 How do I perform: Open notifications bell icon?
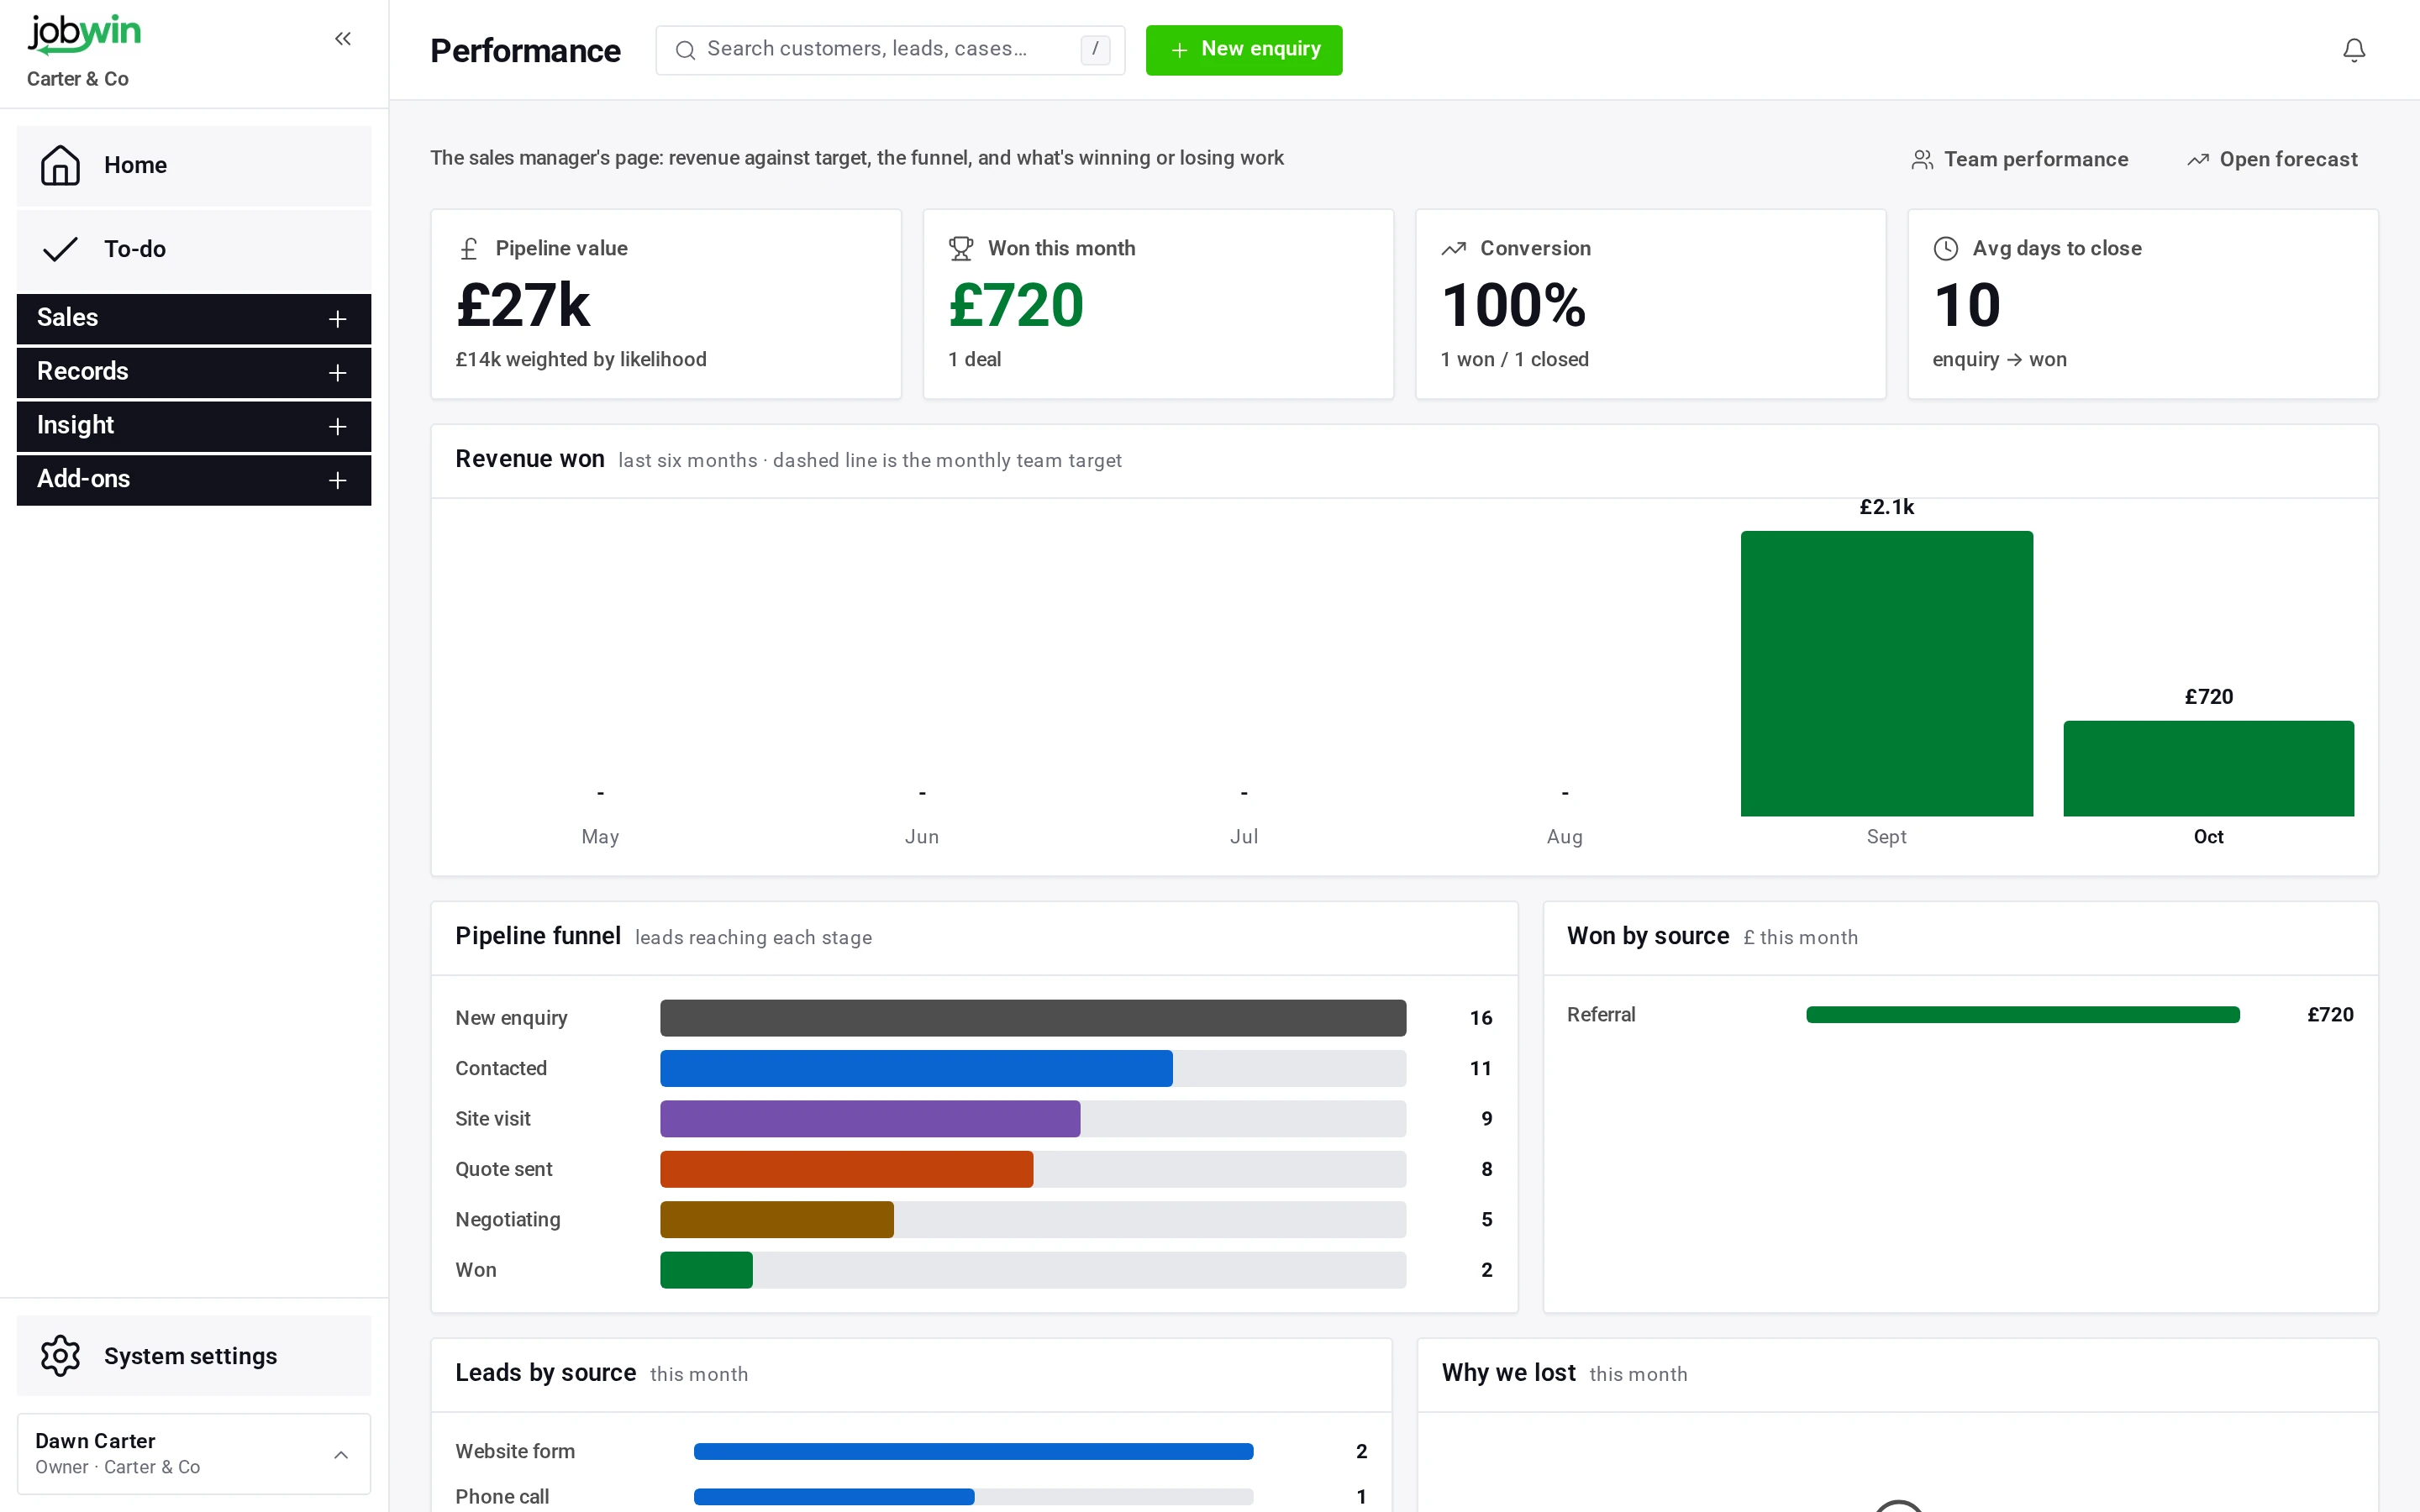(x=2354, y=50)
